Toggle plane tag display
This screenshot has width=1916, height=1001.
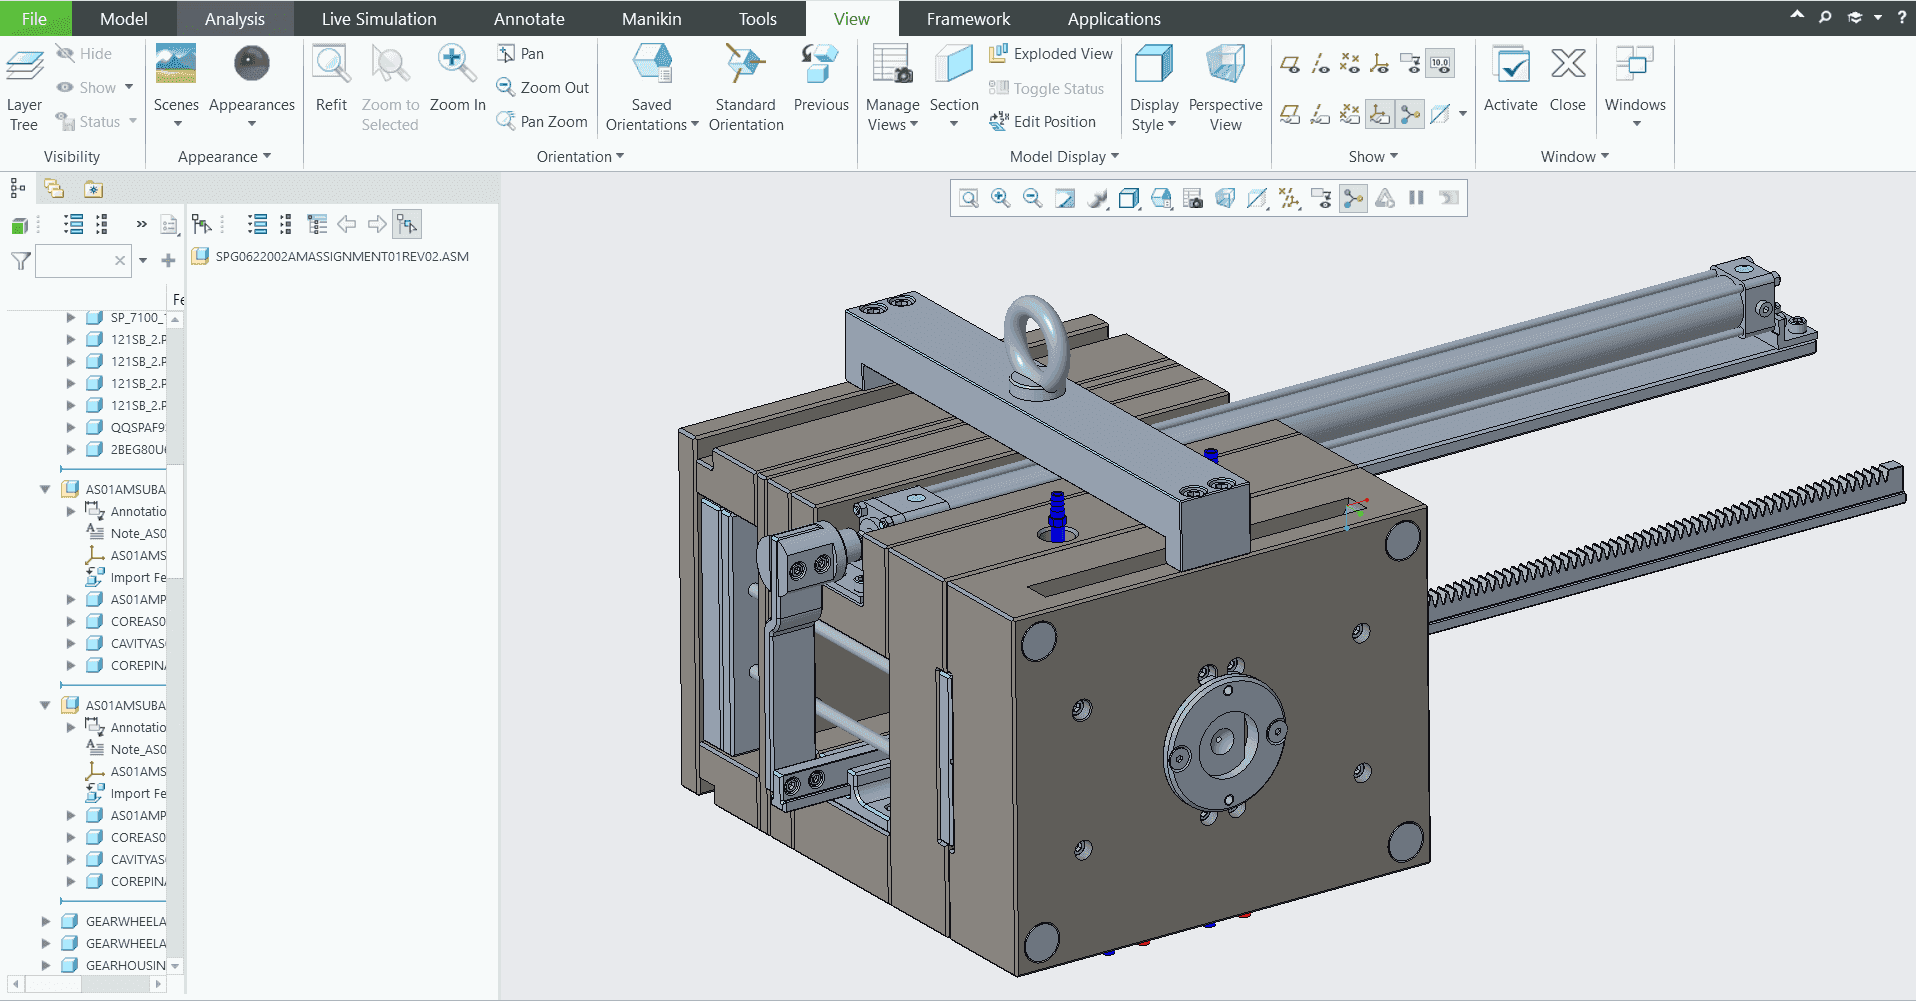point(1290,115)
